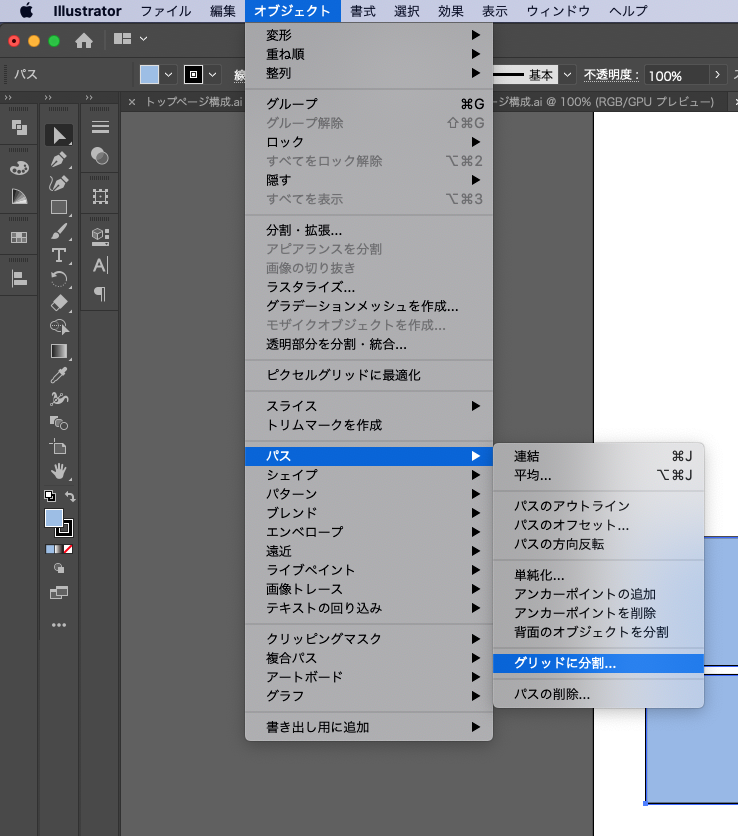Choose ピクセルグリッドに最適化 menu item
The image size is (738, 836).
(368, 375)
